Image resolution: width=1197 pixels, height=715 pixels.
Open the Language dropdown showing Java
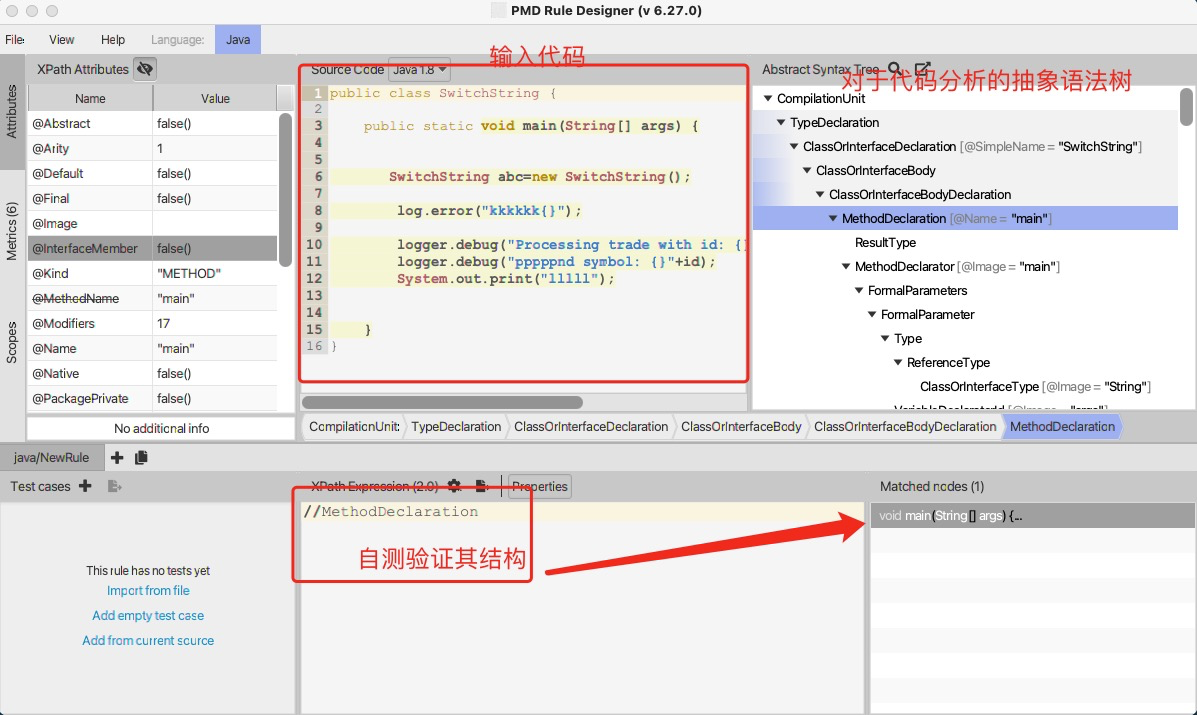click(237, 39)
